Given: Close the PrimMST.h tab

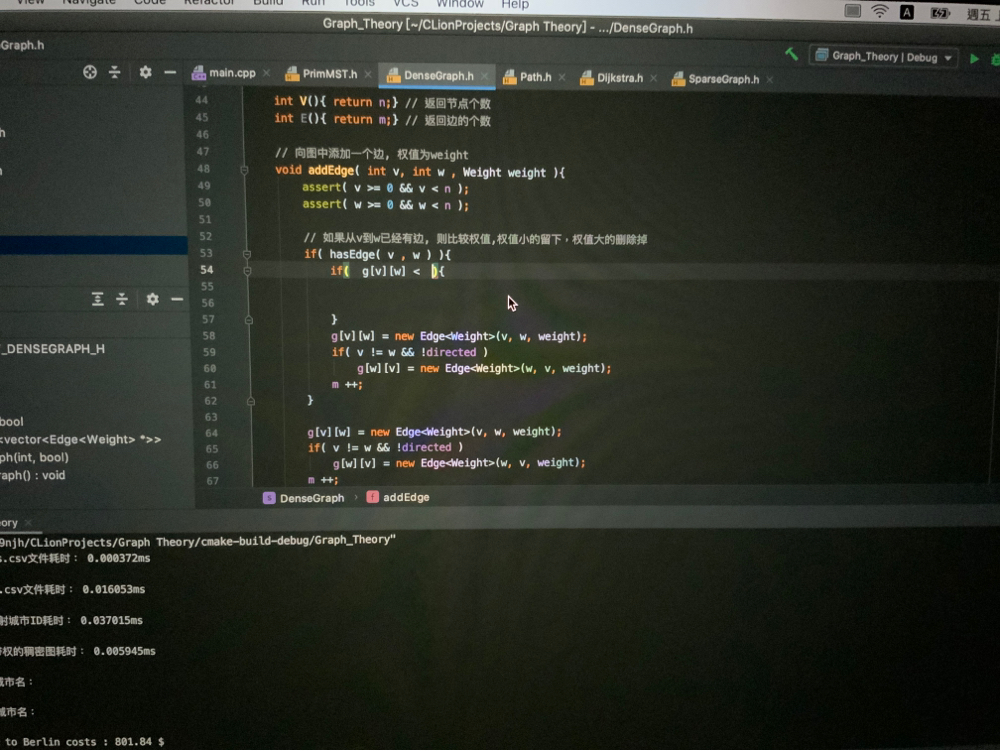Looking at the screenshot, I should click(x=368, y=75).
